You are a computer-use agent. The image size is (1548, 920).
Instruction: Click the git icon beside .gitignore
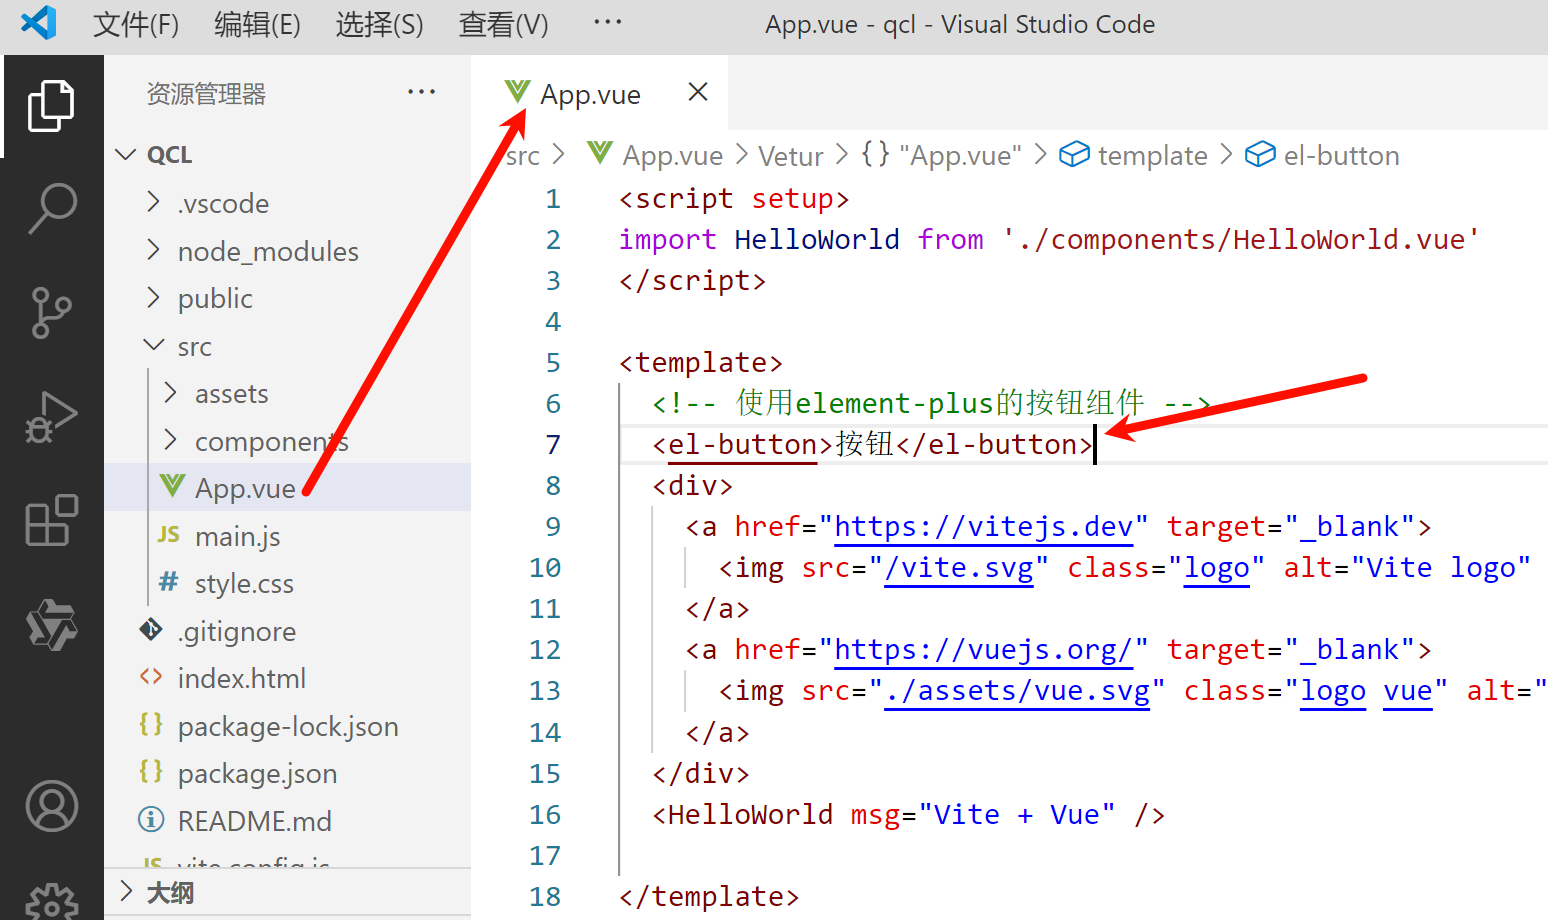coord(151,629)
